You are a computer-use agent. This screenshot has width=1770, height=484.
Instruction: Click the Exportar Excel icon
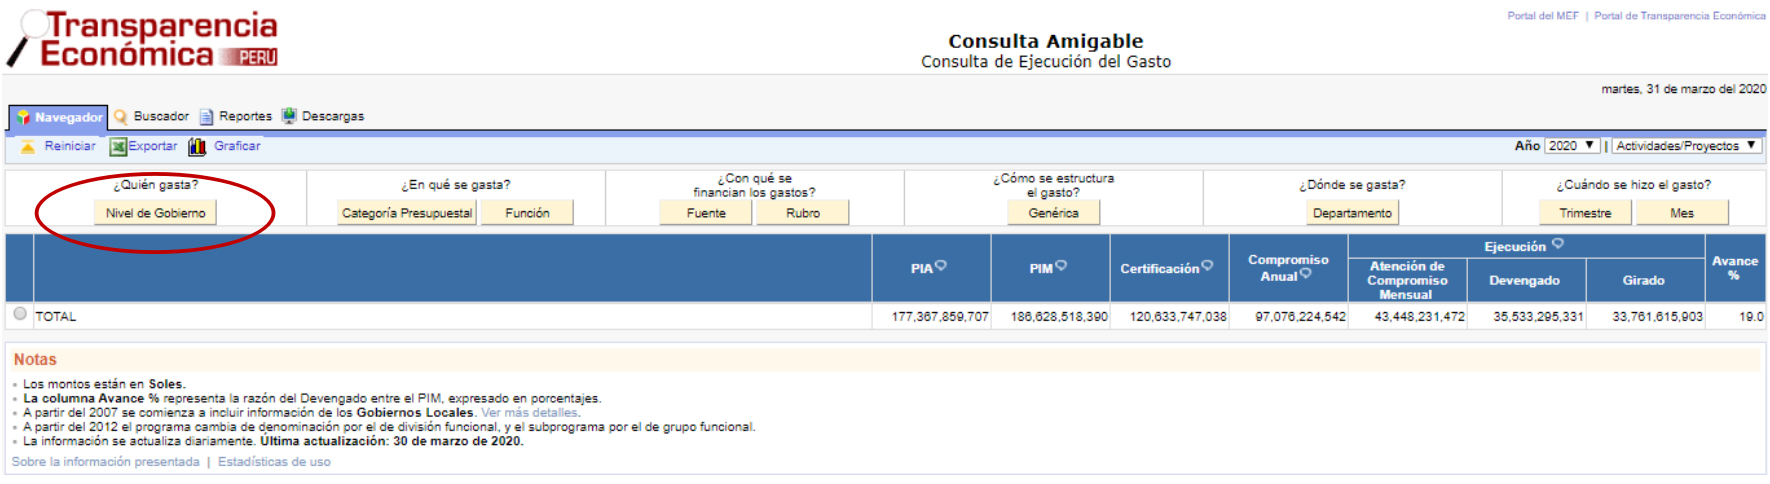[118, 146]
